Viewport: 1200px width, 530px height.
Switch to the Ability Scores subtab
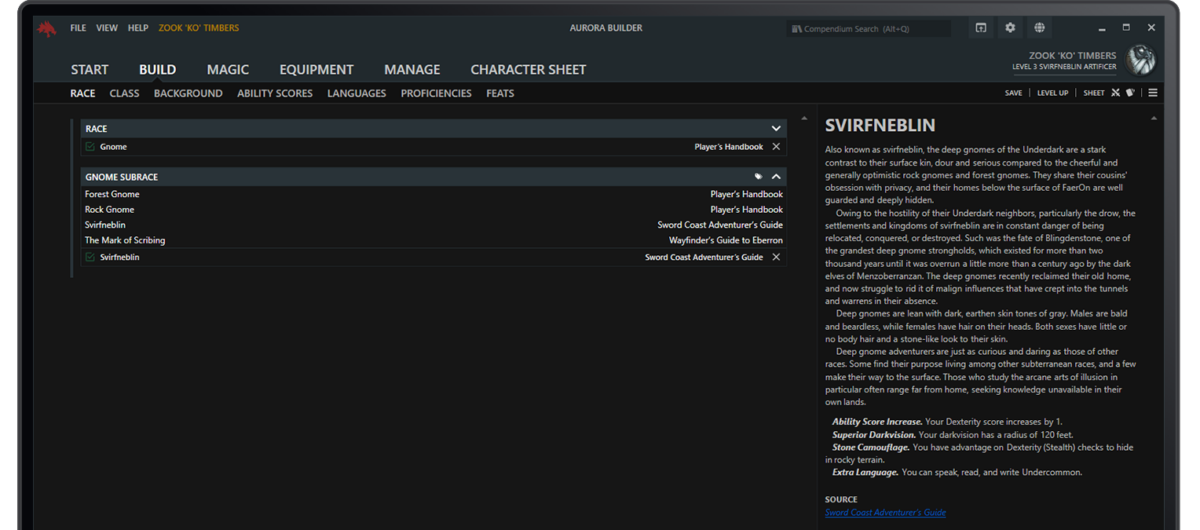[x=275, y=93]
